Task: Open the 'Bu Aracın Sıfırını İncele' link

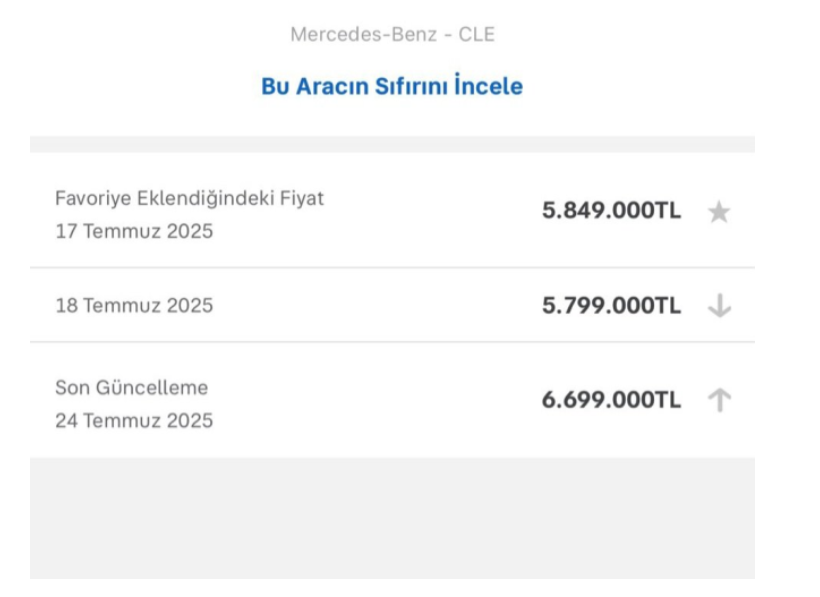Action: click(392, 86)
